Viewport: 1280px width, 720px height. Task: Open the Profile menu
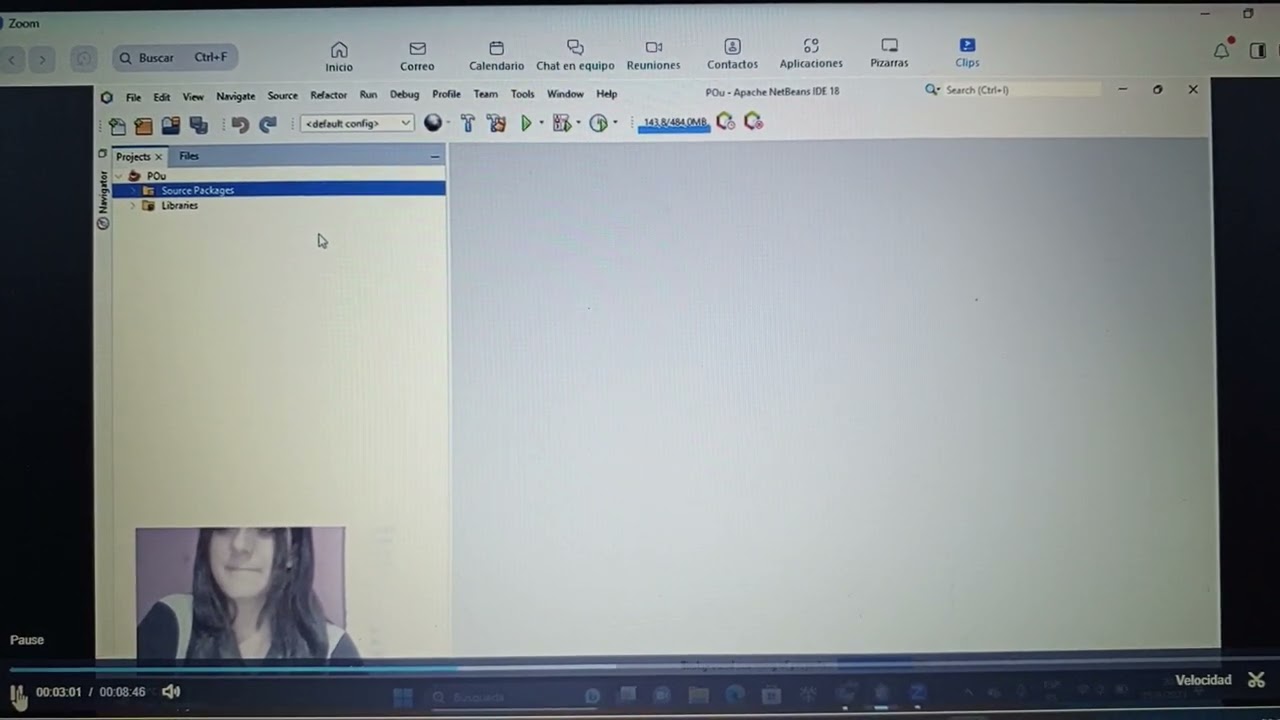click(446, 94)
